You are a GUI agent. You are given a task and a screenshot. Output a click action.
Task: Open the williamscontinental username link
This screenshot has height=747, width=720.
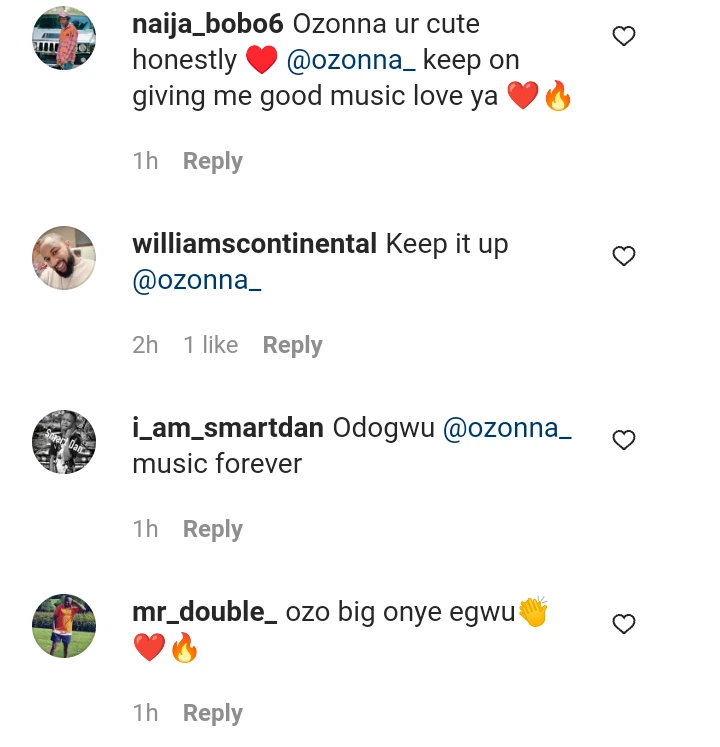pos(254,244)
